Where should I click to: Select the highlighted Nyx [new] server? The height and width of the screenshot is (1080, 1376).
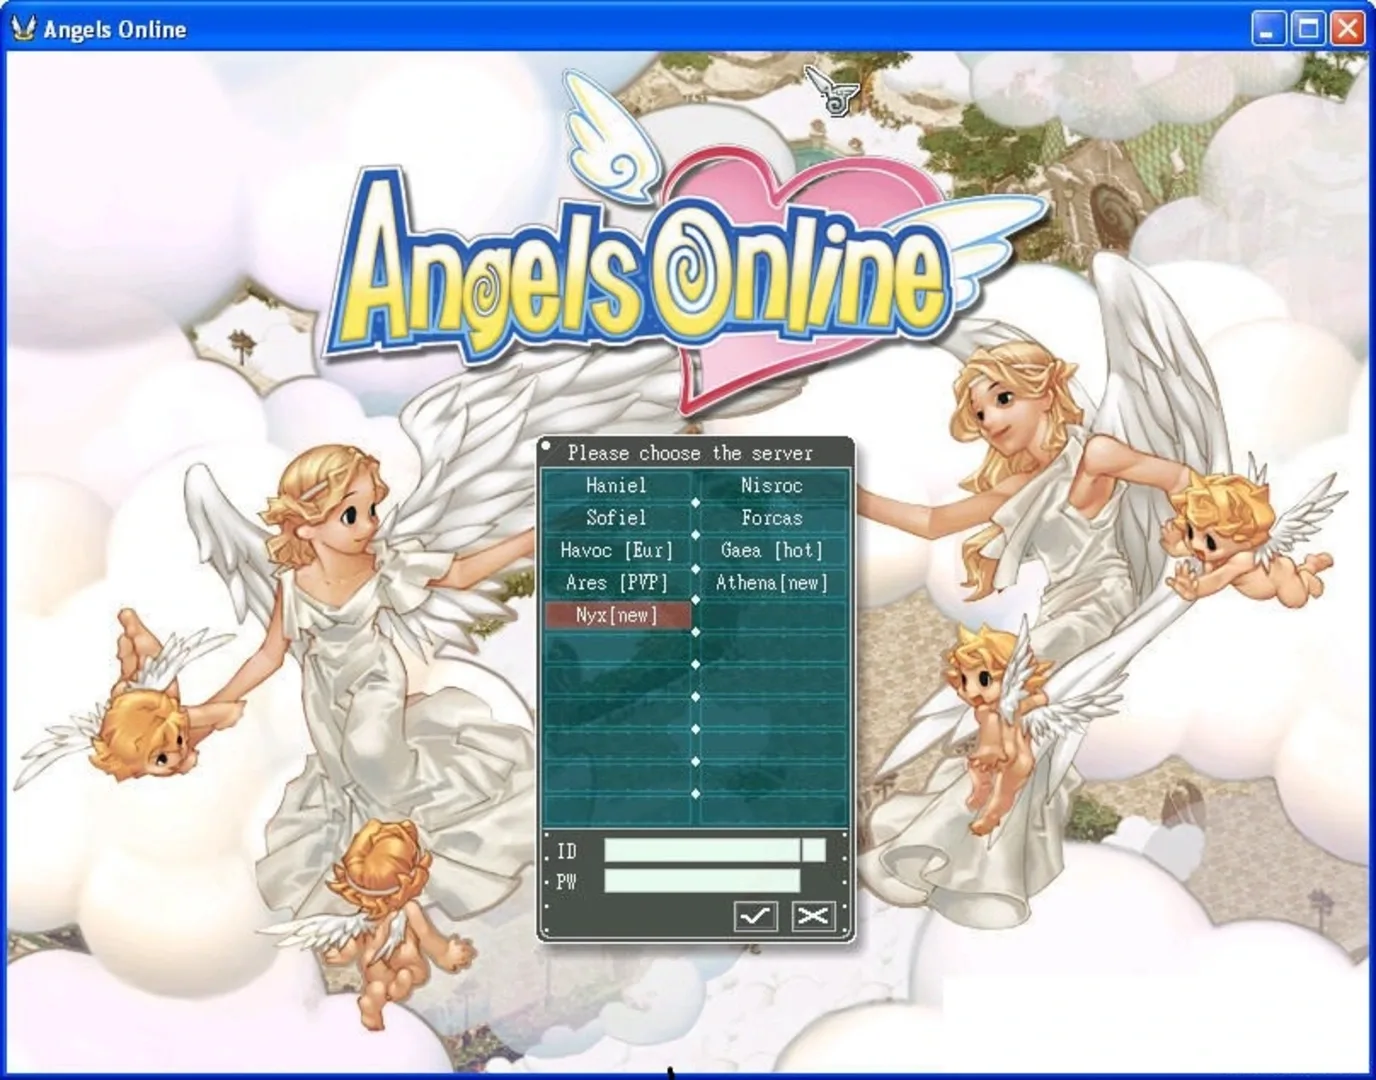617,614
